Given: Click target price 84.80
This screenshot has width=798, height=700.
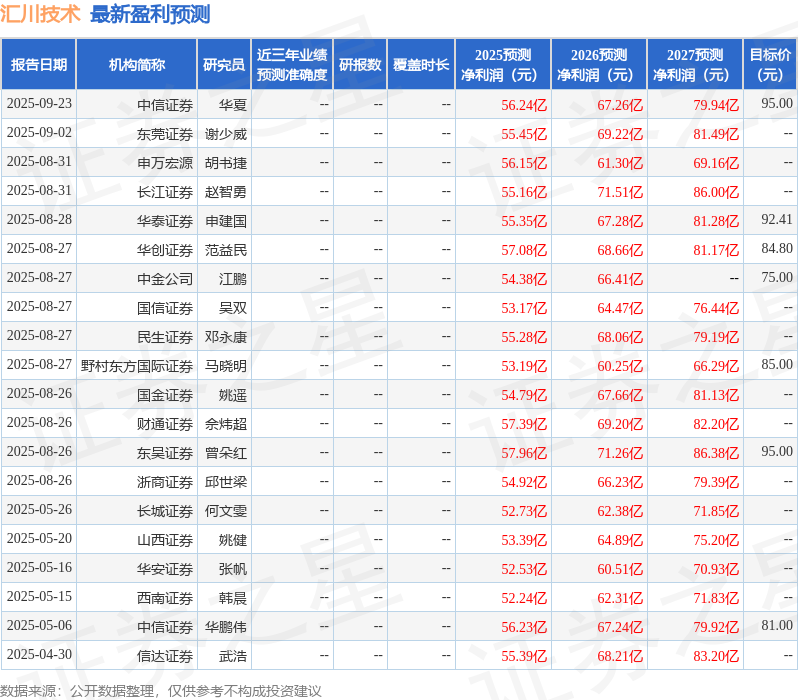Looking at the screenshot, I should click(777, 248).
